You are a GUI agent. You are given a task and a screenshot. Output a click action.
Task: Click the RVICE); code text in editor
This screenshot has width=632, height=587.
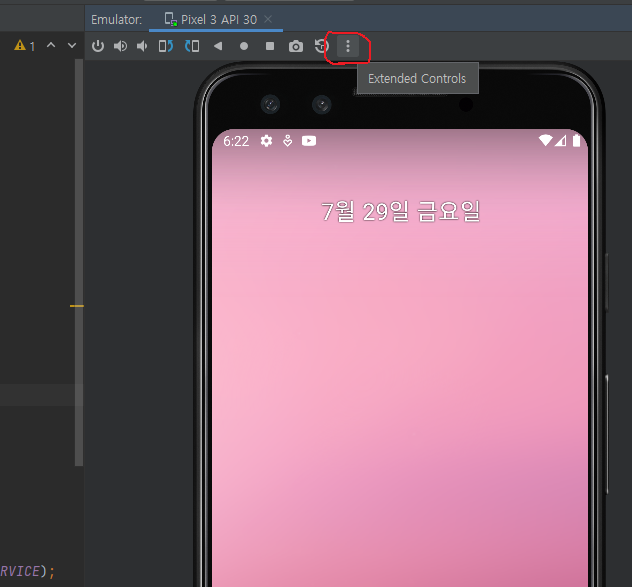tap(27, 571)
